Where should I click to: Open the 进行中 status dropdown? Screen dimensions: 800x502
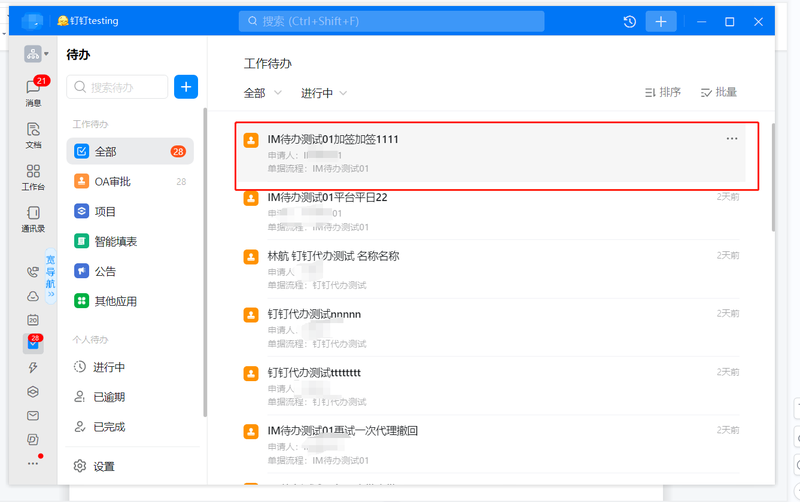(x=324, y=93)
